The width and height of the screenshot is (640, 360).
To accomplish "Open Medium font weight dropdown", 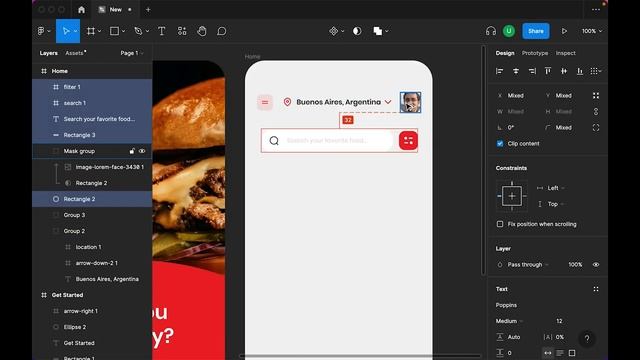I will point(510,321).
